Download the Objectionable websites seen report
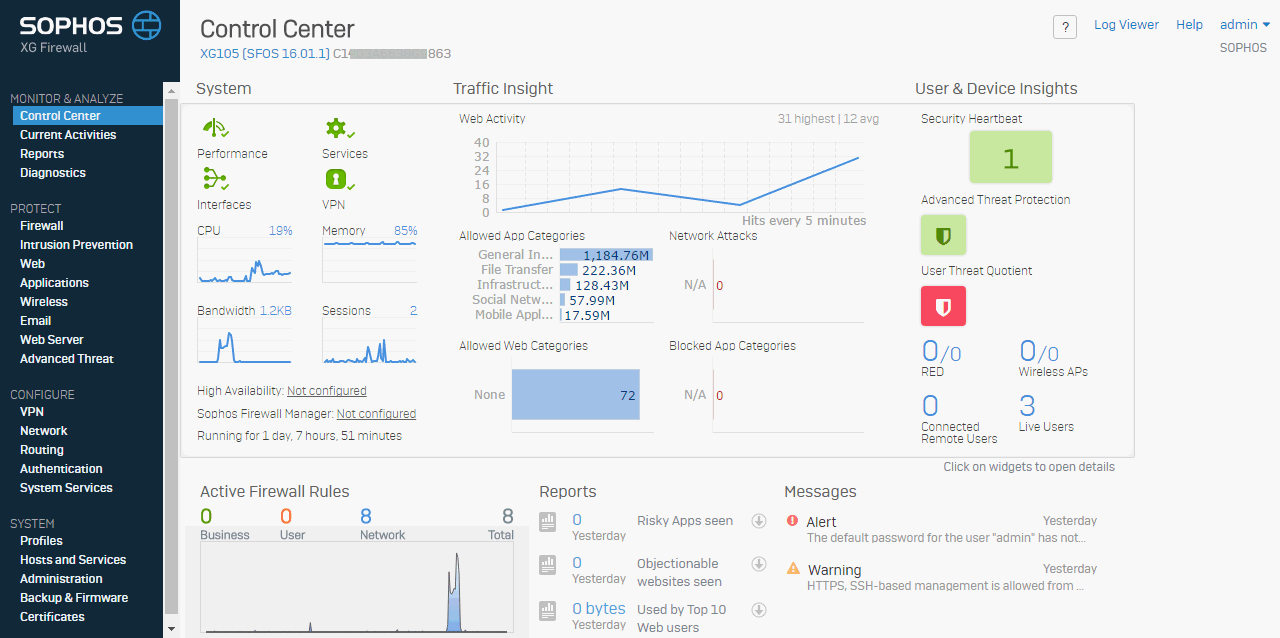The height and width of the screenshot is (638, 1280). point(759,564)
